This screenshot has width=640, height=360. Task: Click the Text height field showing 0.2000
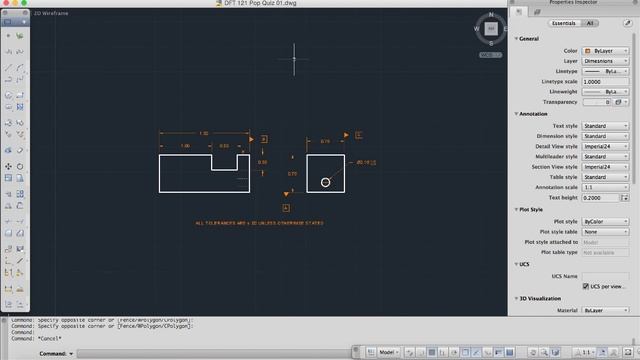click(x=601, y=198)
